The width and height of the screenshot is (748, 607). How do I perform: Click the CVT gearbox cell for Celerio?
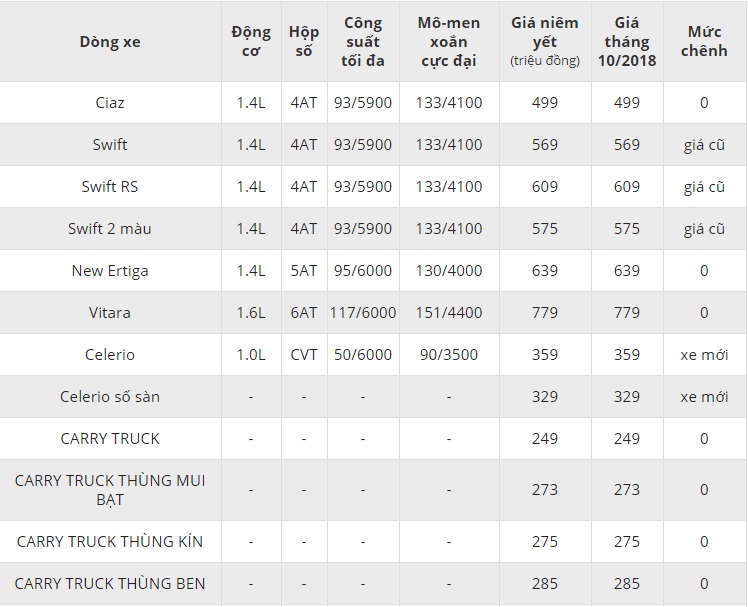[304, 355]
